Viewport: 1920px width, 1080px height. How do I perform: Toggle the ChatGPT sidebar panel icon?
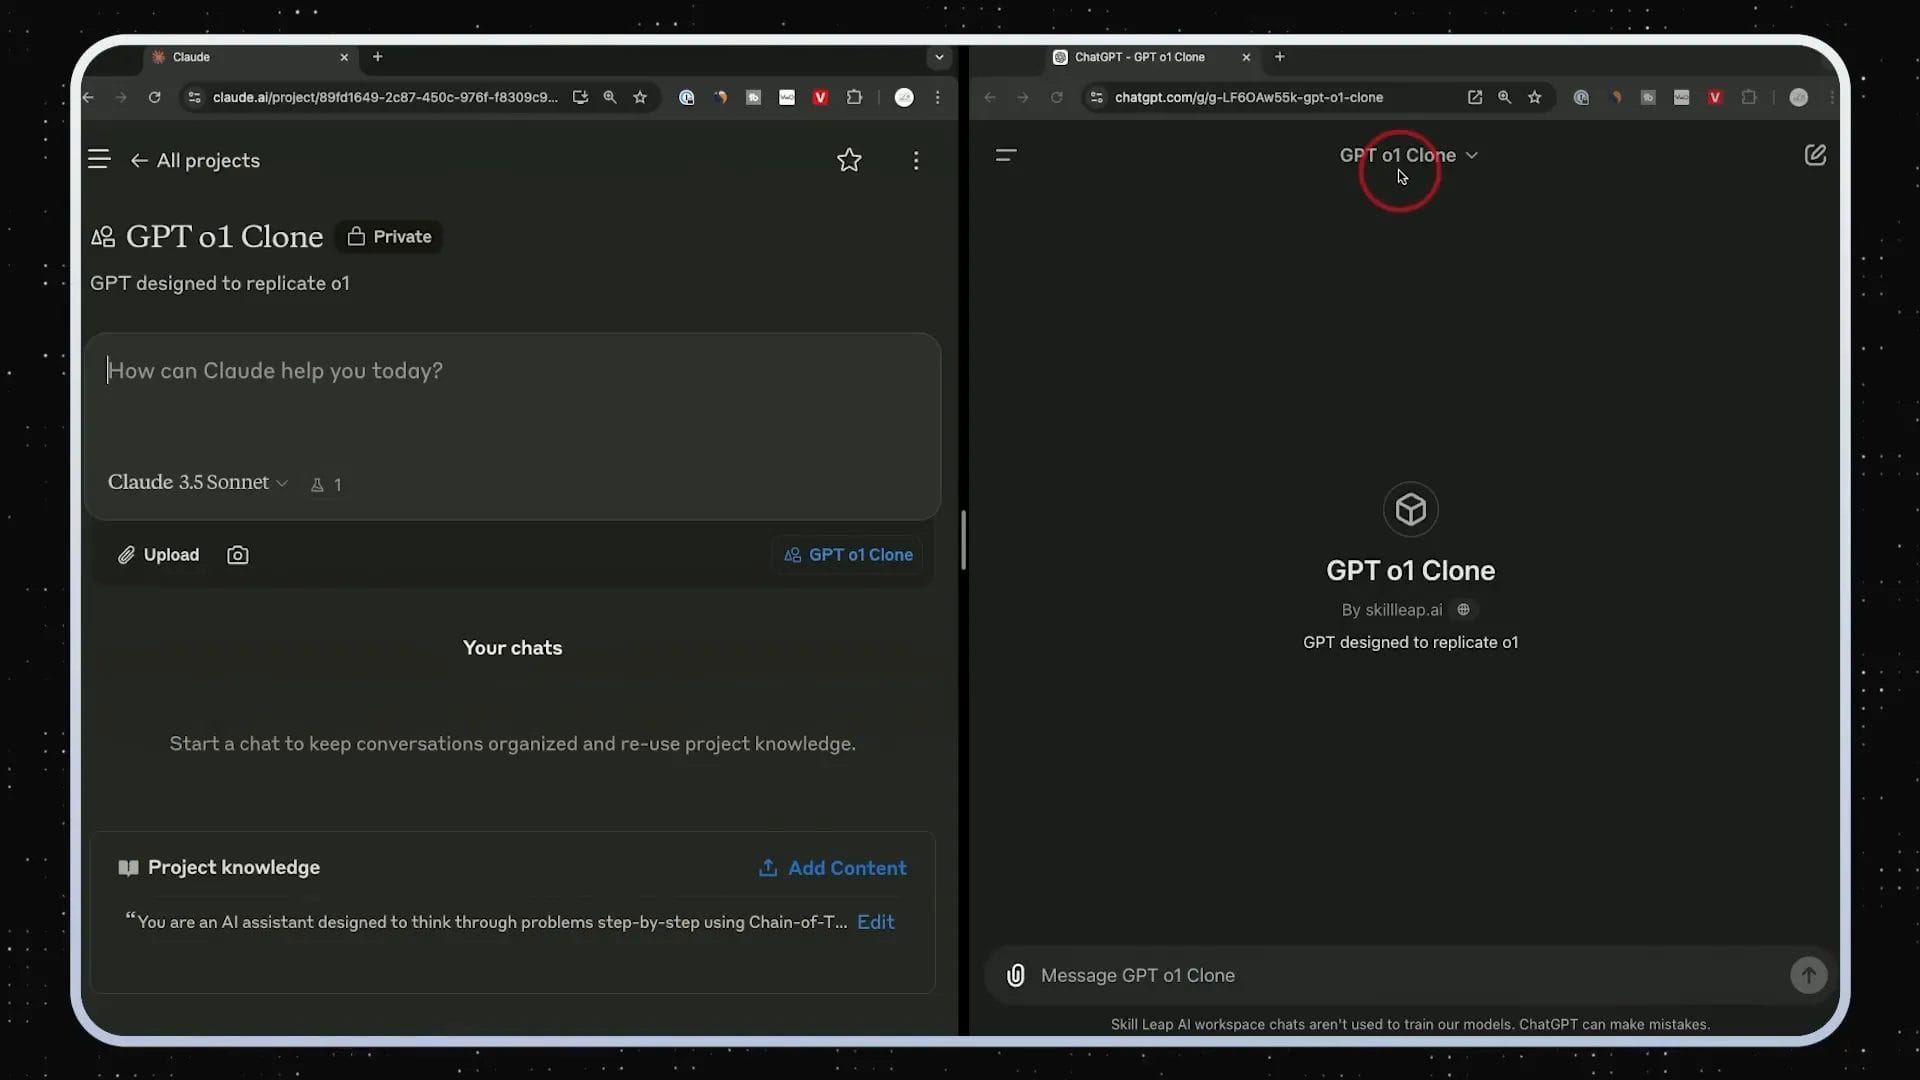1006,155
